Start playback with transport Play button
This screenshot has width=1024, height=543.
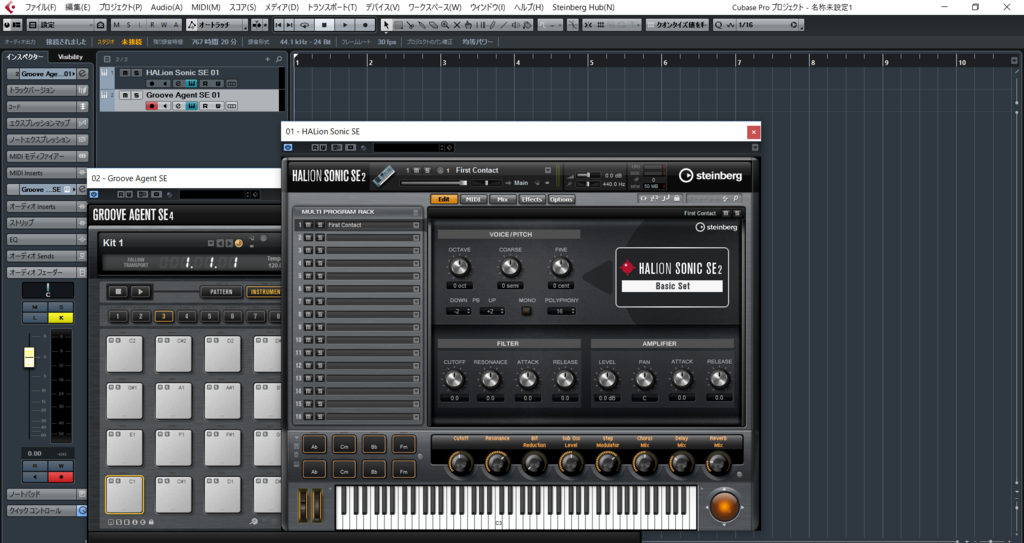point(345,25)
